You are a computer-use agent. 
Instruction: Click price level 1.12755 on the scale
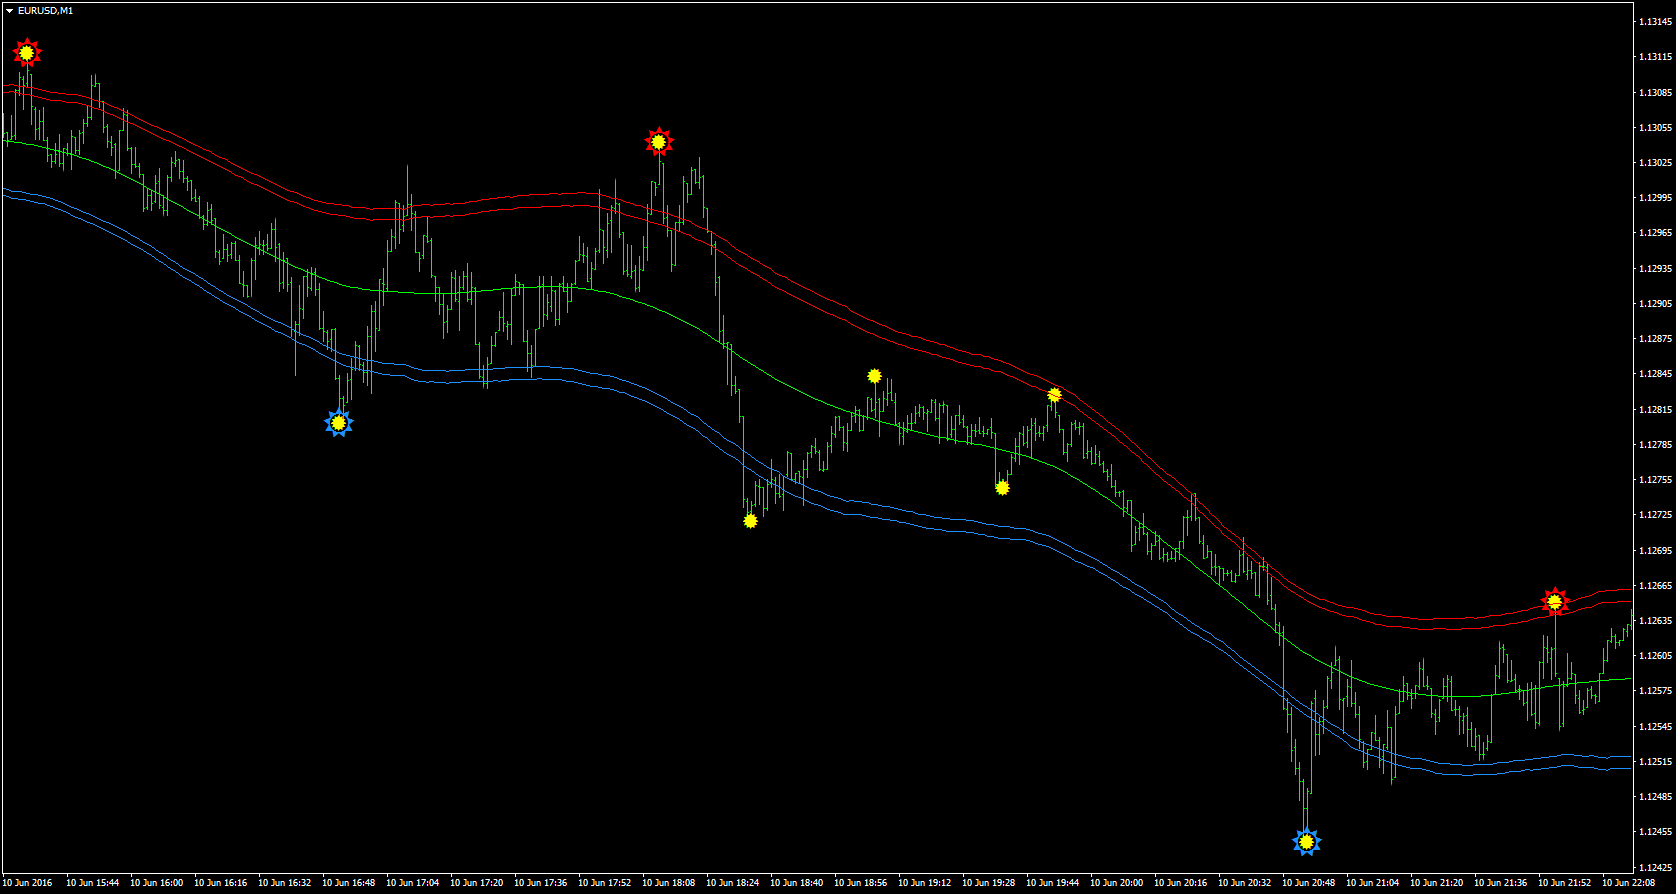pos(1655,479)
